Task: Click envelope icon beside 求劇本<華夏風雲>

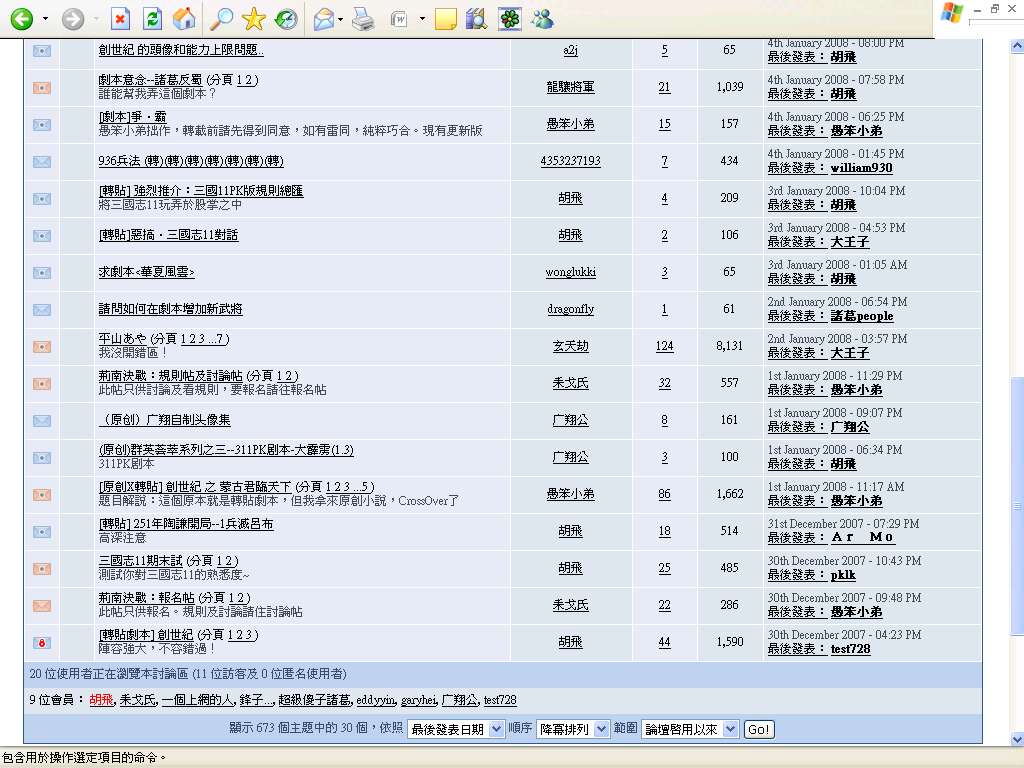Action: (42, 272)
